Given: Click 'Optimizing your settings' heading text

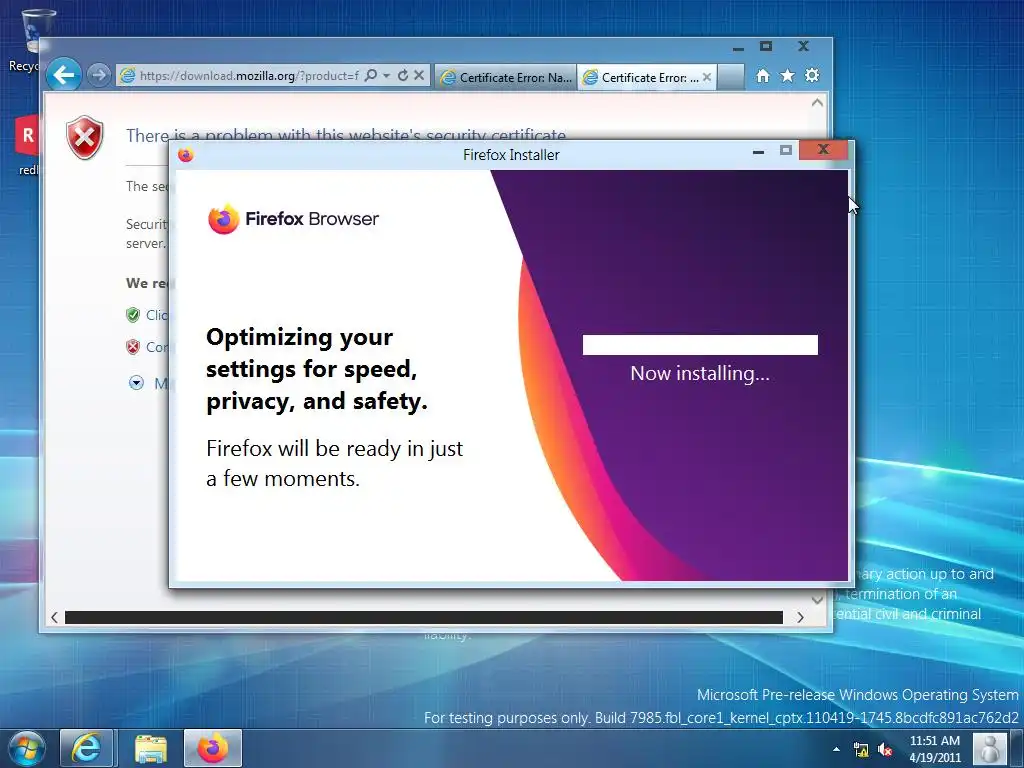Looking at the screenshot, I should pyautogui.click(x=317, y=369).
